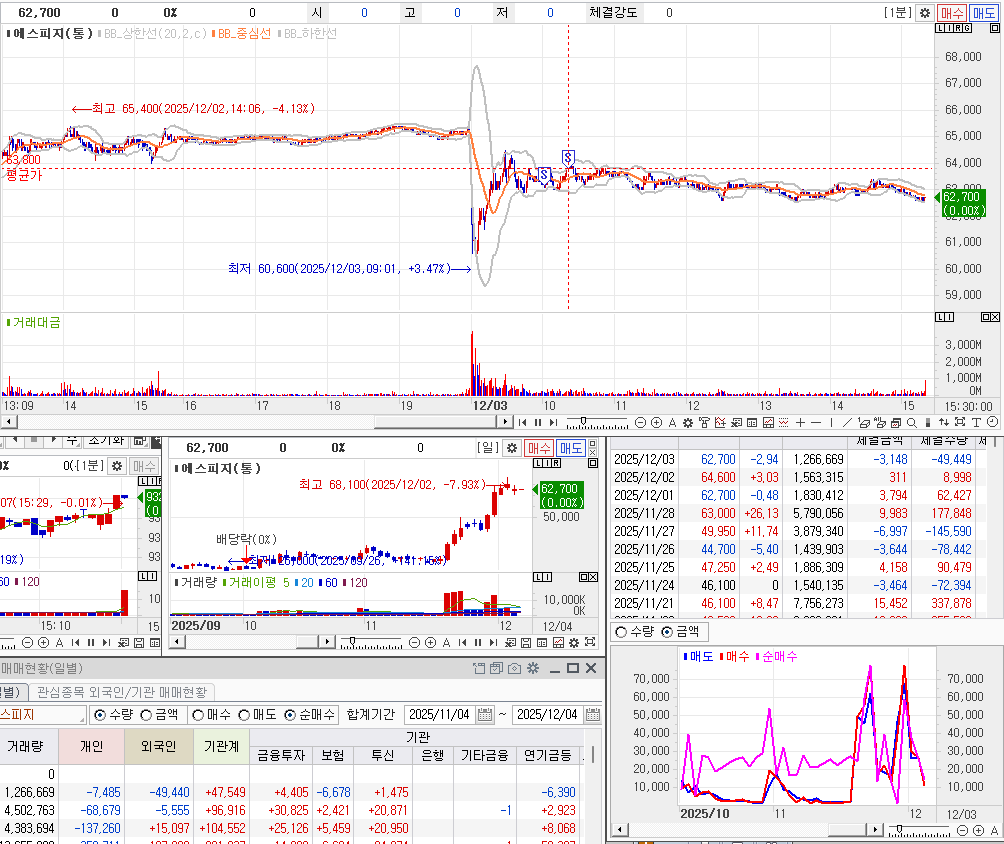This screenshot has height=844, width=1004.
Task: Click clock icon at end of main chart toolbar
Action: pyautogui.click(x=992, y=422)
